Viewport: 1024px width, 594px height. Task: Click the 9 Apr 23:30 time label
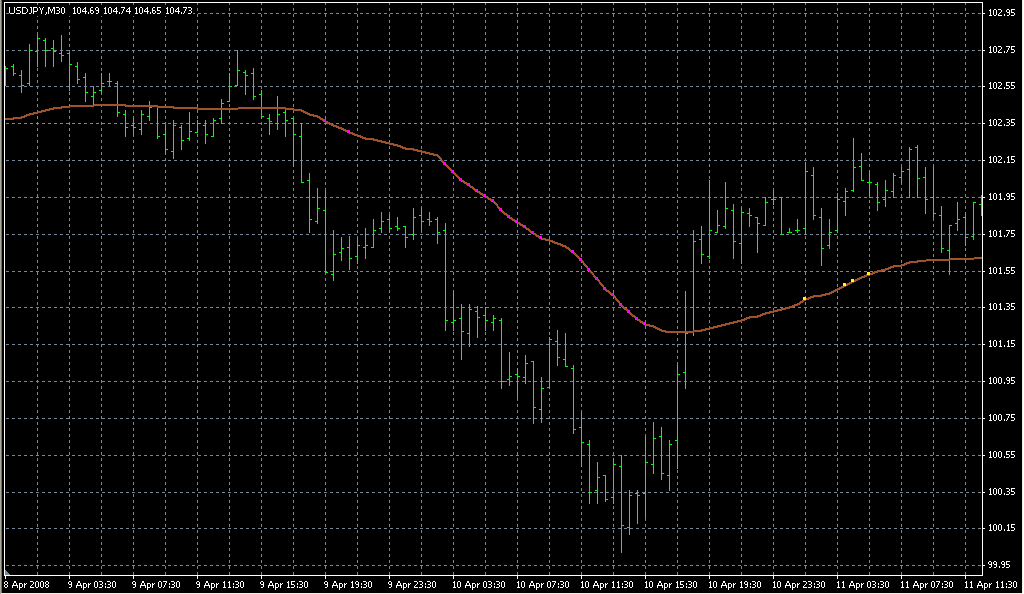[x=414, y=584]
